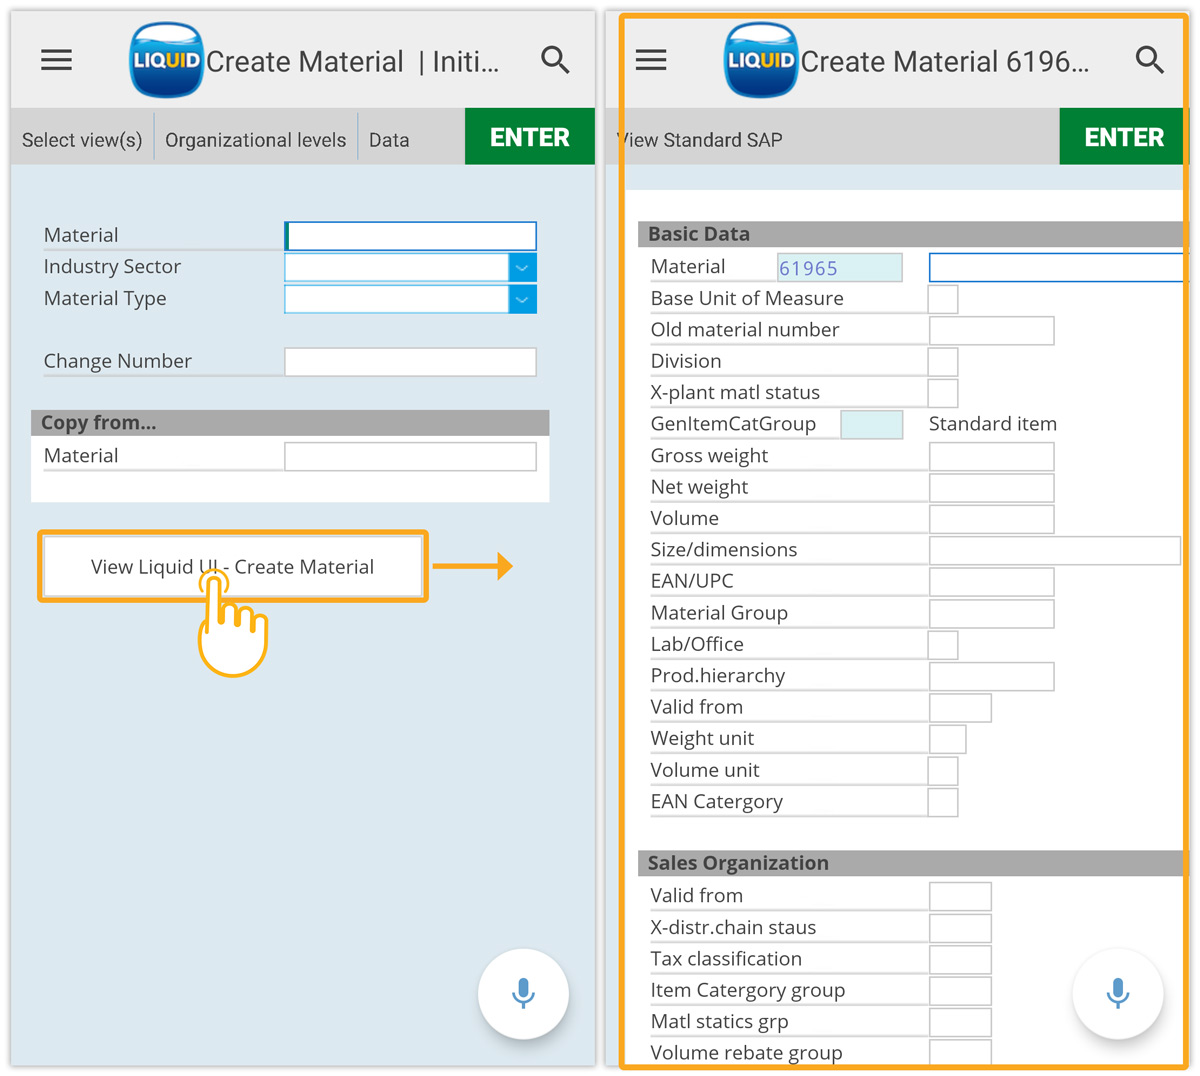Click Liquid UI logo on left screen
The image size is (1200, 1076).
click(167, 61)
